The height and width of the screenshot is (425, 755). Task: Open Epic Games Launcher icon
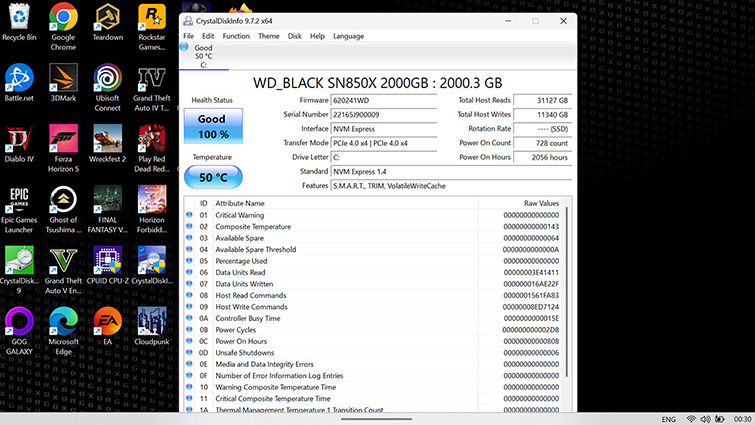pyautogui.click(x=19, y=210)
